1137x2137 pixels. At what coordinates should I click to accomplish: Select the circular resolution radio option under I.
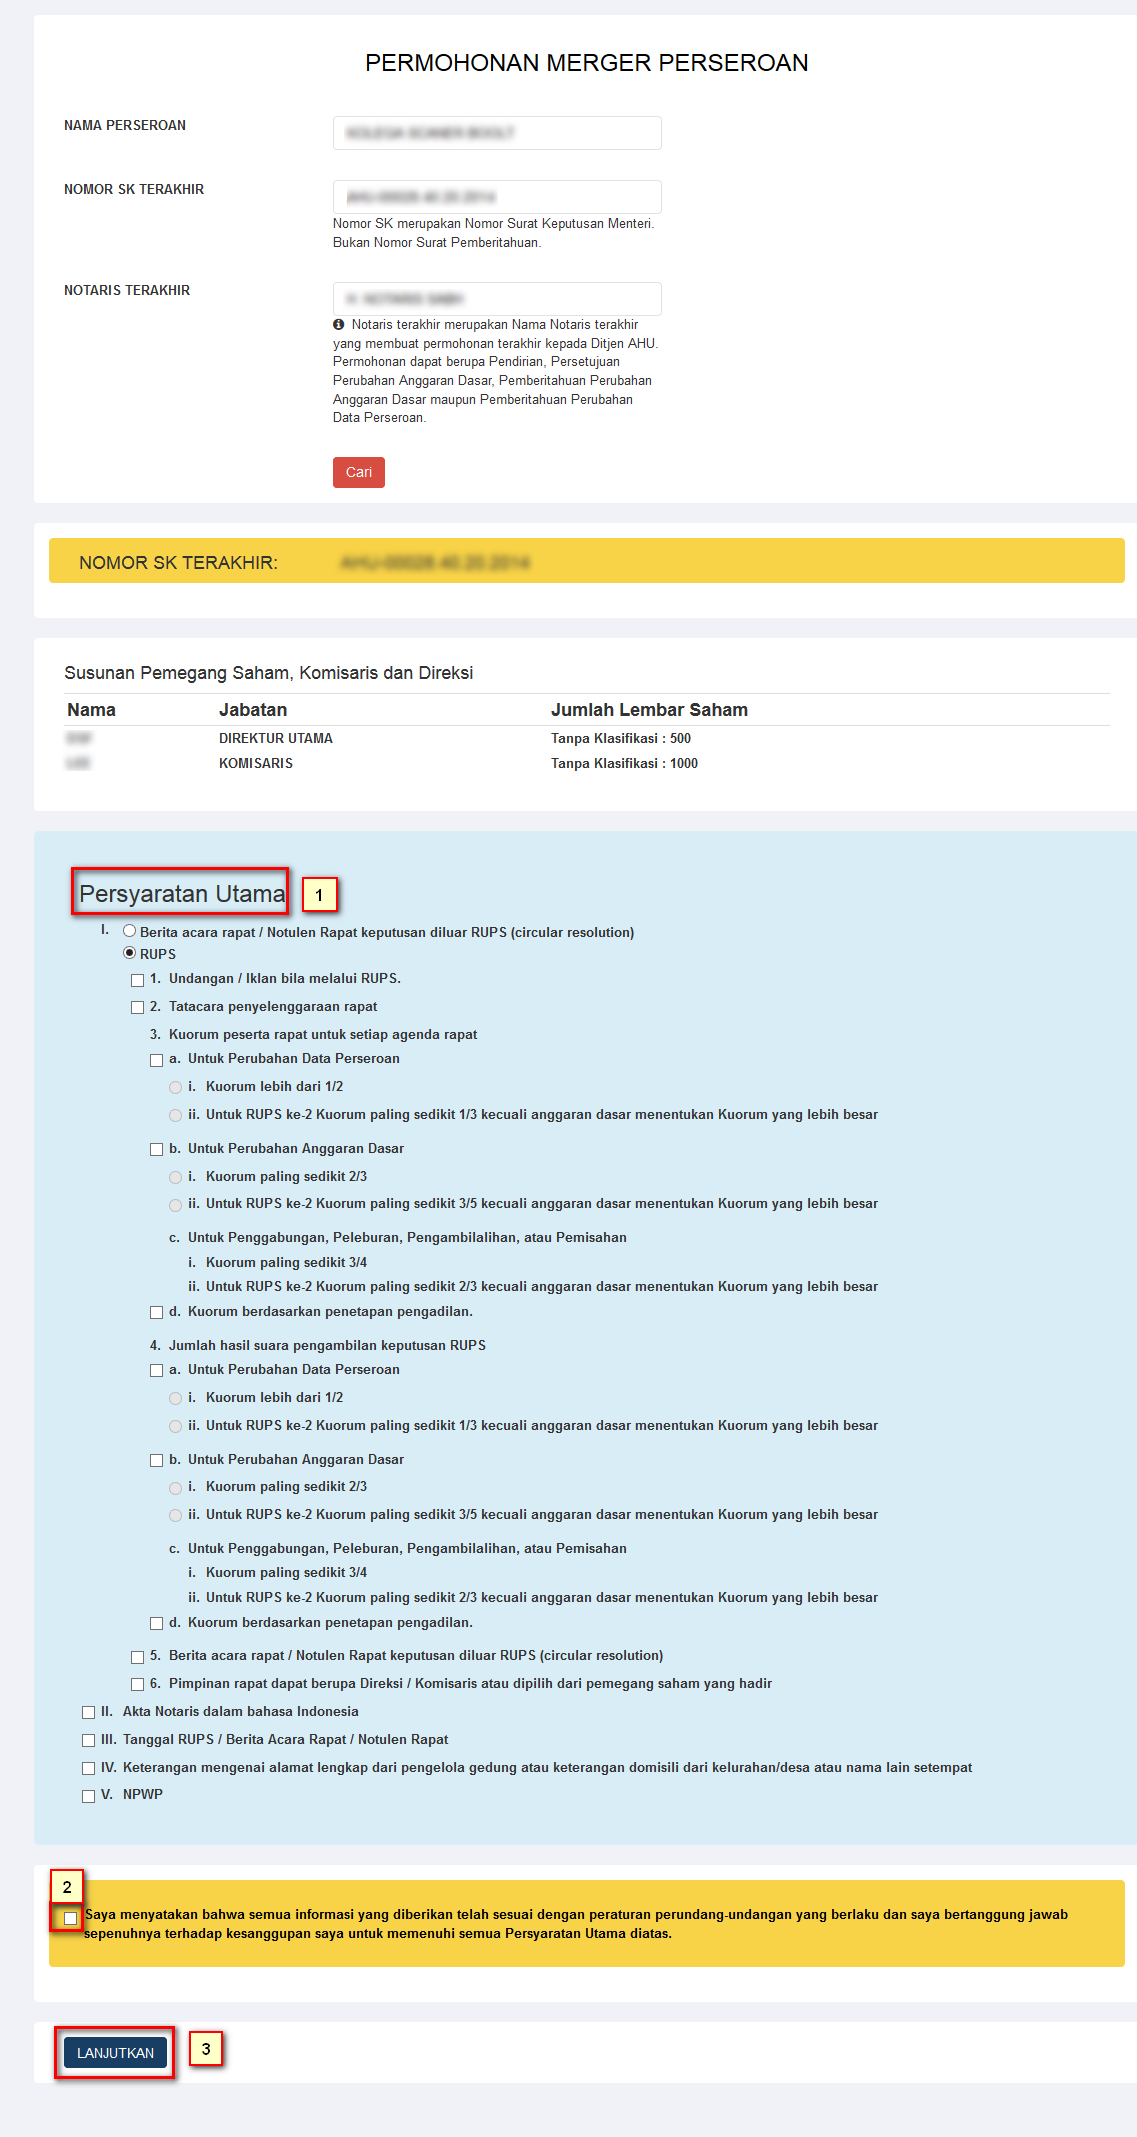[129, 931]
